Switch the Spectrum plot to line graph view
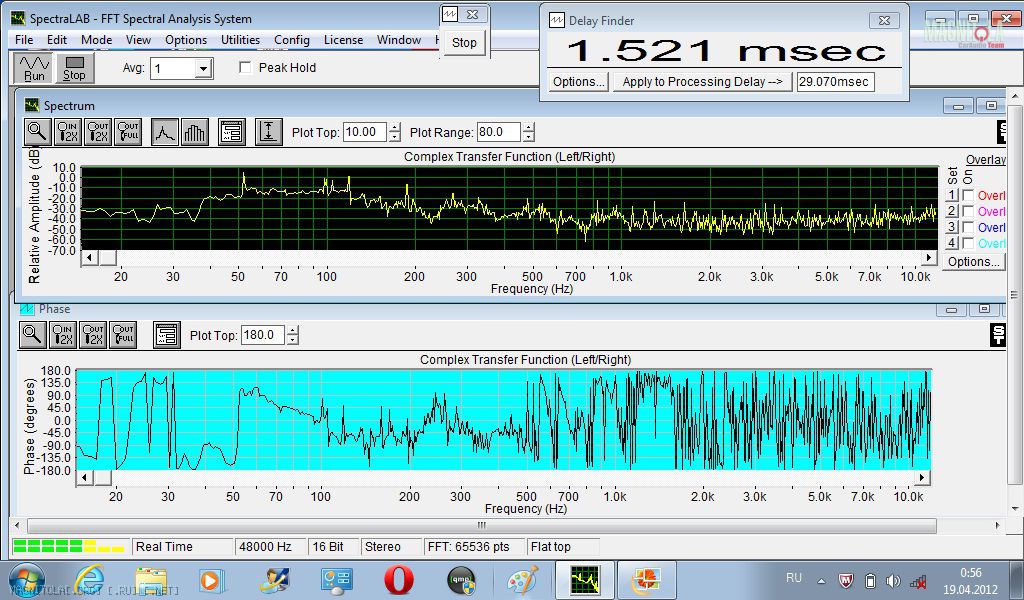The width and height of the screenshot is (1024, 600). click(x=165, y=132)
